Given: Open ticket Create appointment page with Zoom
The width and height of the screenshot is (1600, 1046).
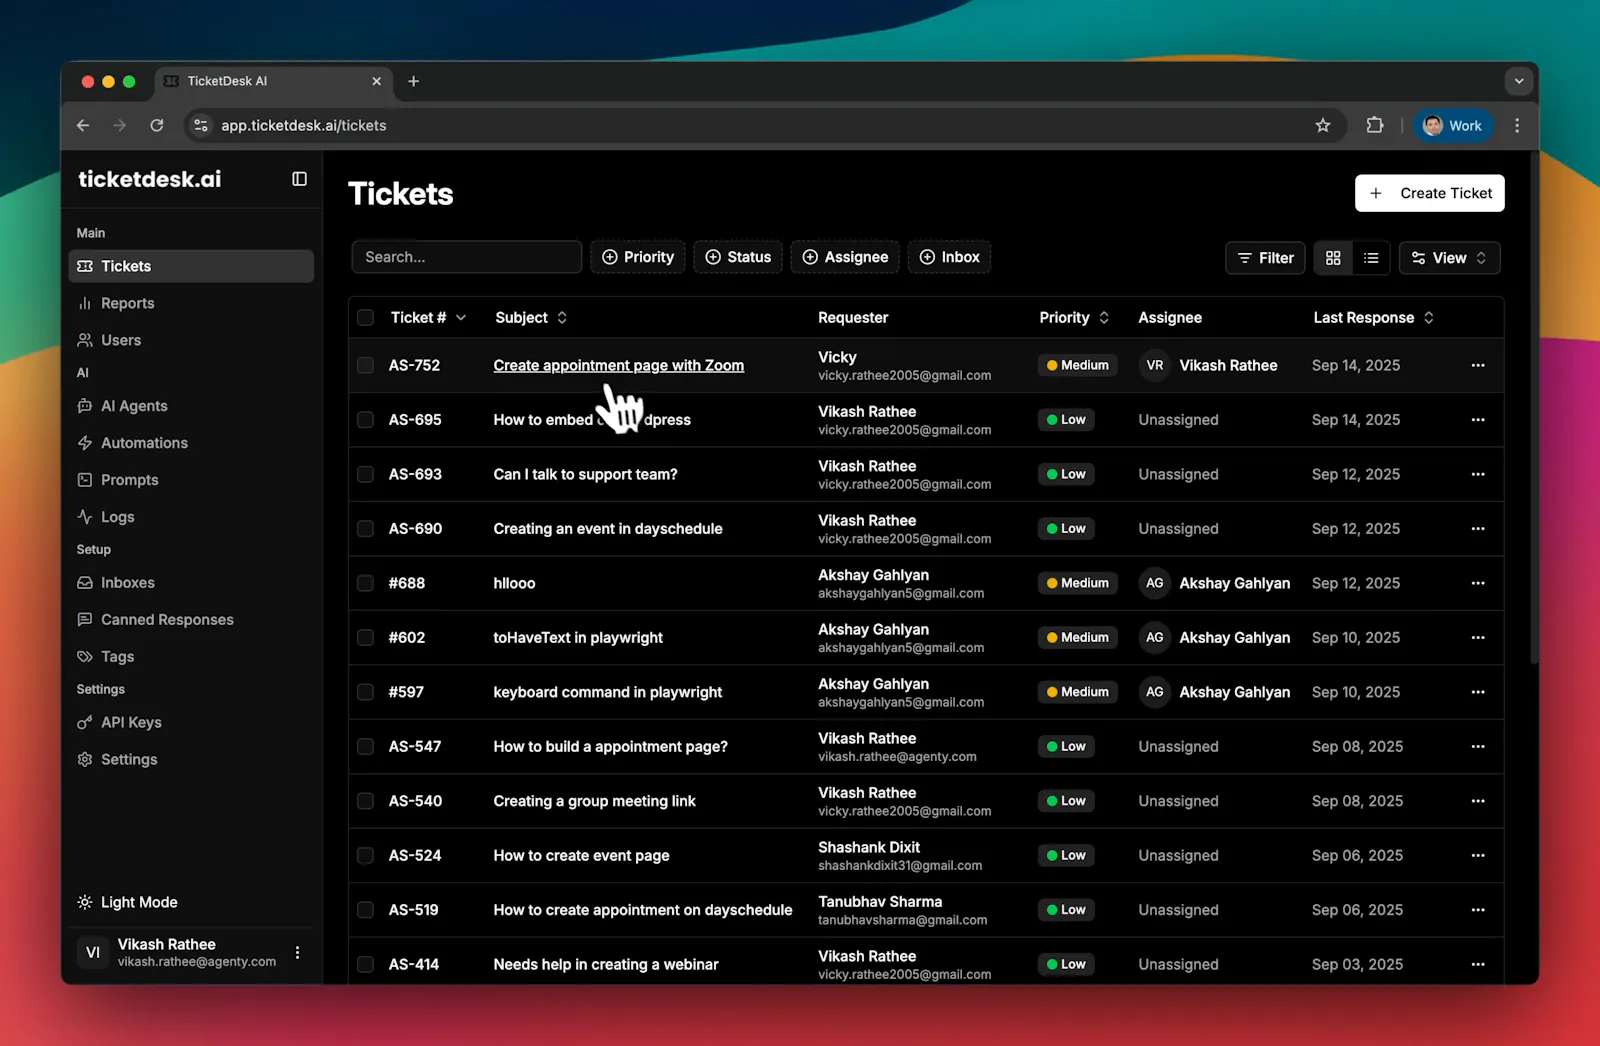Looking at the screenshot, I should click(619, 365).
